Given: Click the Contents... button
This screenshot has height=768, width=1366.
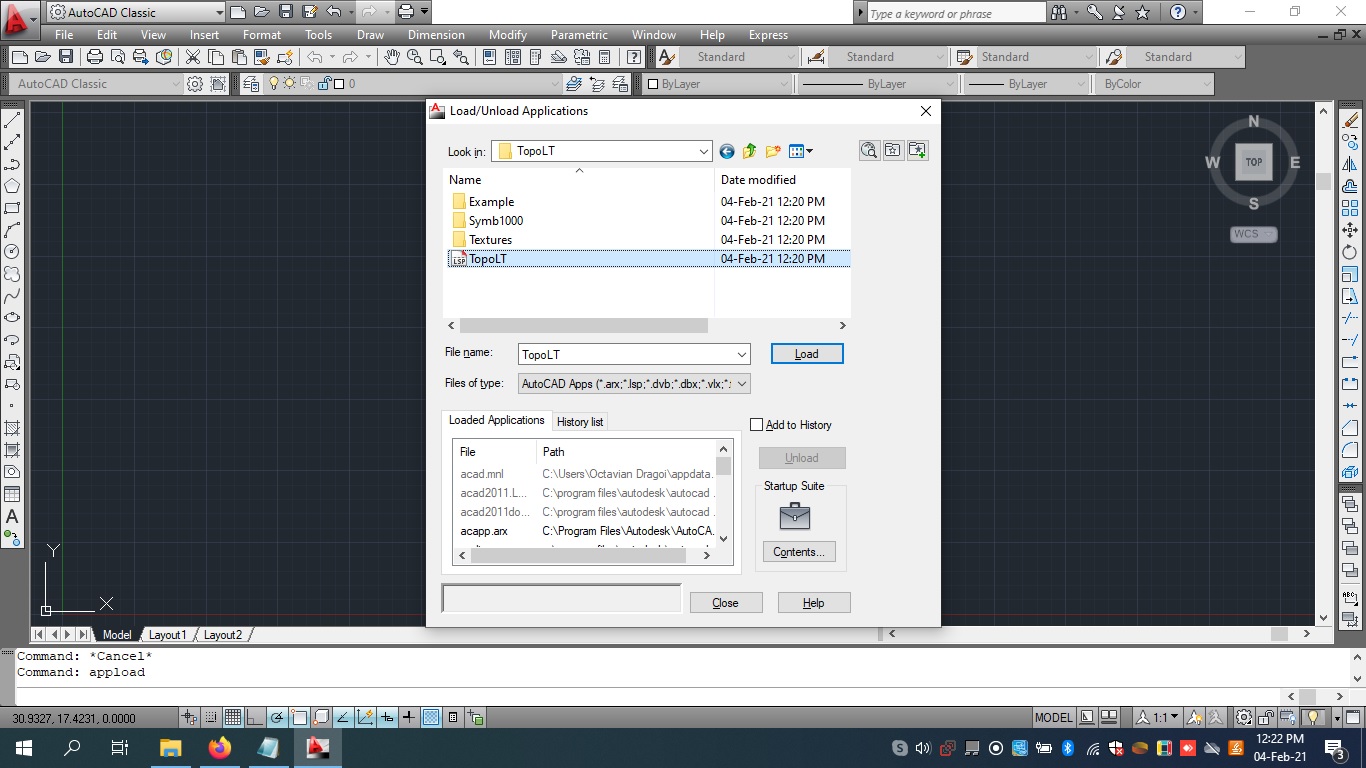Looking at the screenshot, I should pyautogui.click(x=798, y=552).
